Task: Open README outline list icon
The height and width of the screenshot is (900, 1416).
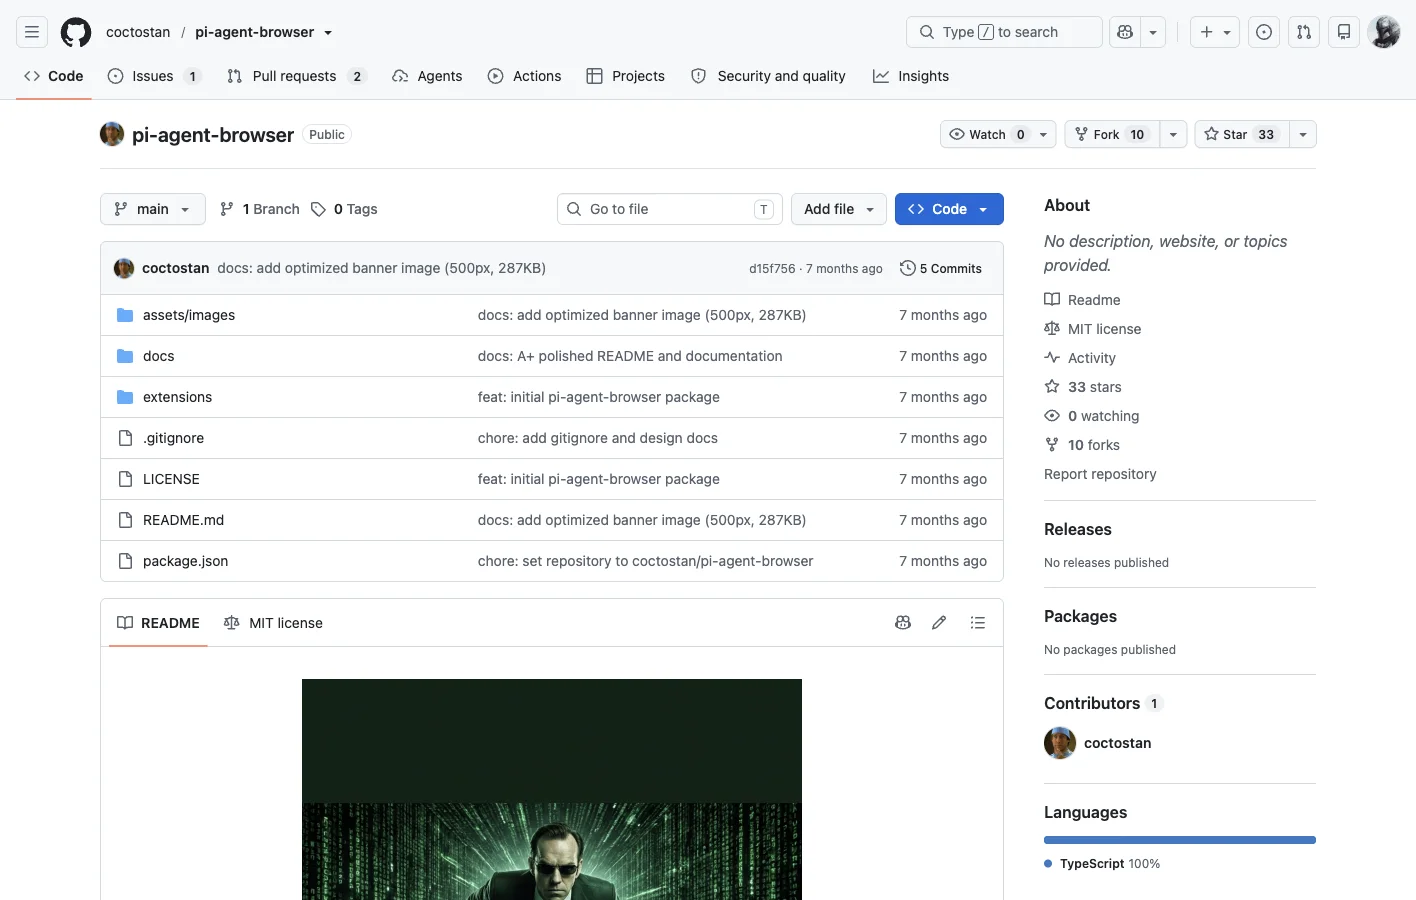Action: [x=978, y=623]
